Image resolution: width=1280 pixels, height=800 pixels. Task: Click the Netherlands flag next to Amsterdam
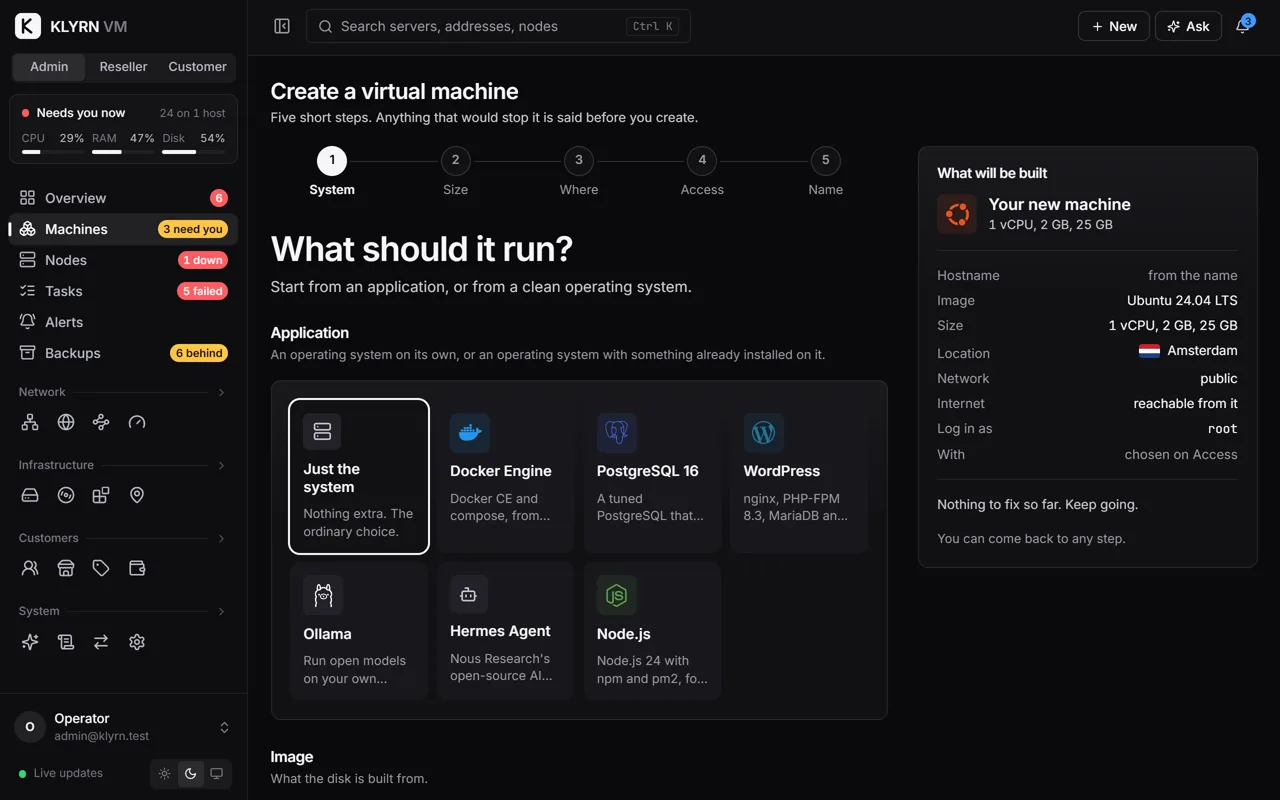(x=1149, y=351)
